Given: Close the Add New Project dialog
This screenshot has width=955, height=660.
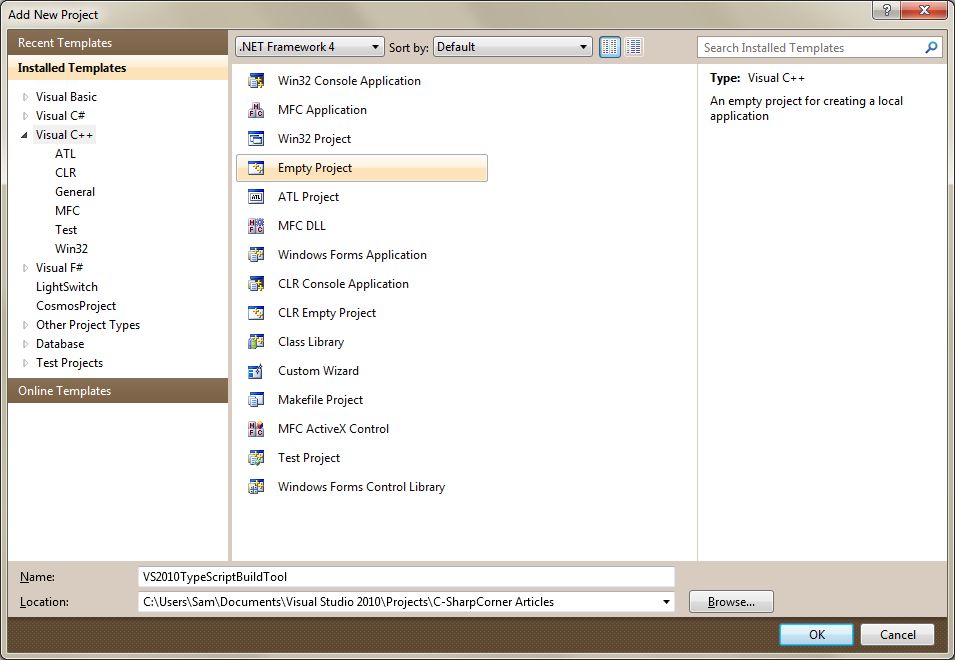Looking at the screenshot, I should click(924, 10).
